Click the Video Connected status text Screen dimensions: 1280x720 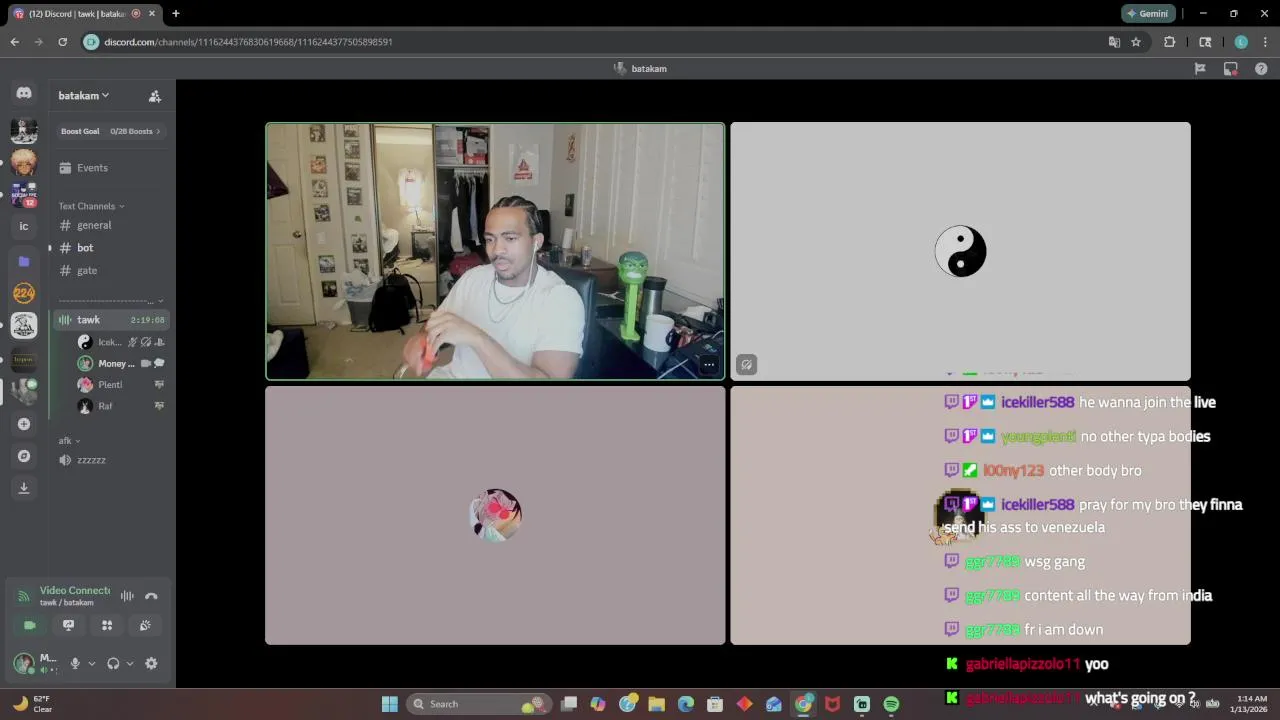tap(74, 590)
